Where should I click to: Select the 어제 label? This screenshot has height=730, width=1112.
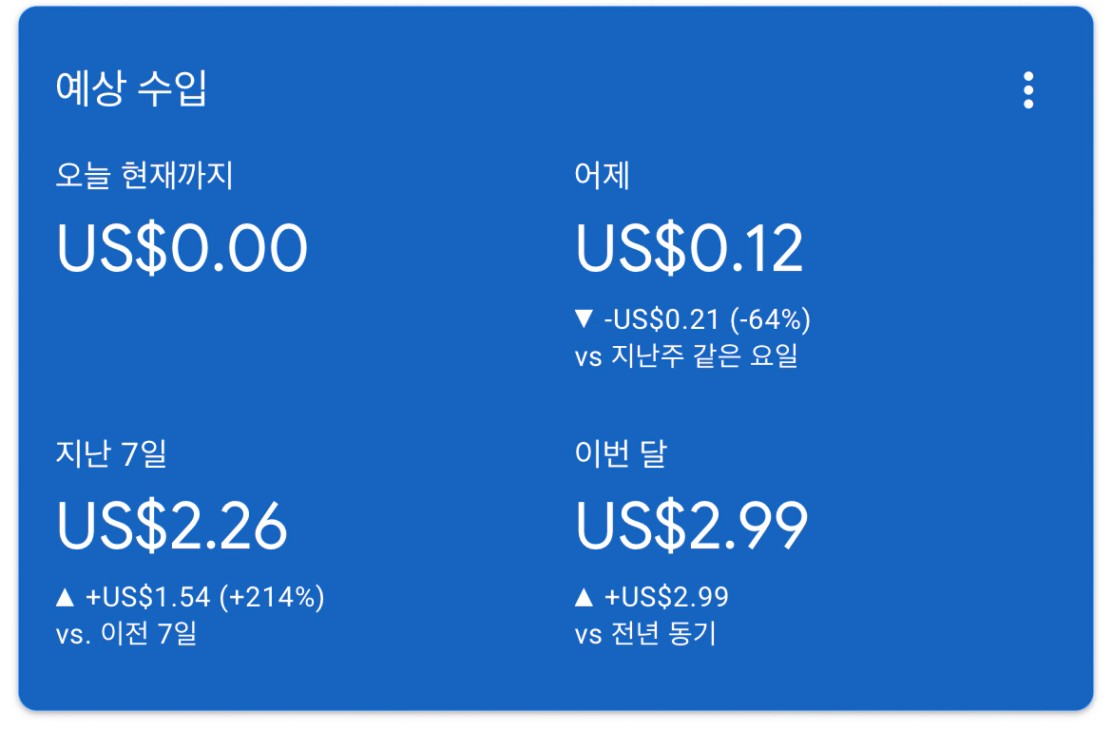[x=602, y=176]
